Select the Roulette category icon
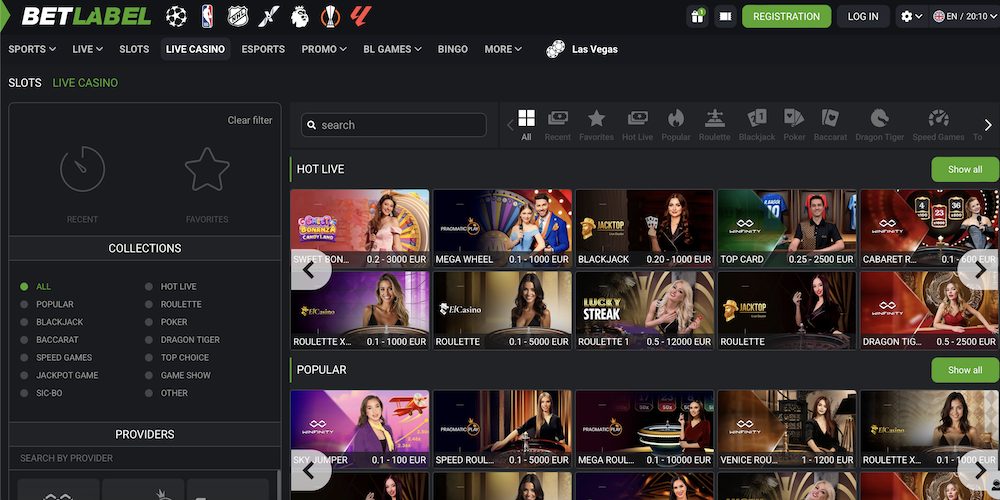1000x500 pixels. 714,118
